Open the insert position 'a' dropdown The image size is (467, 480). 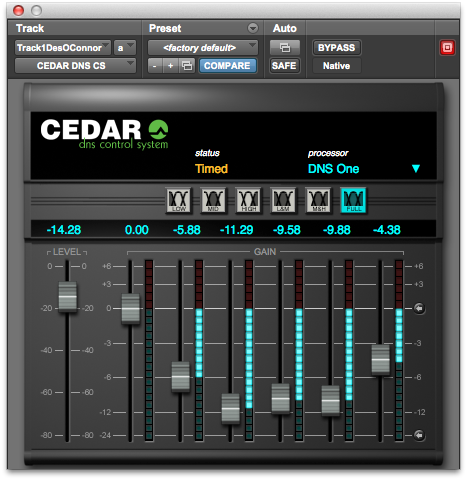point(125,48)
